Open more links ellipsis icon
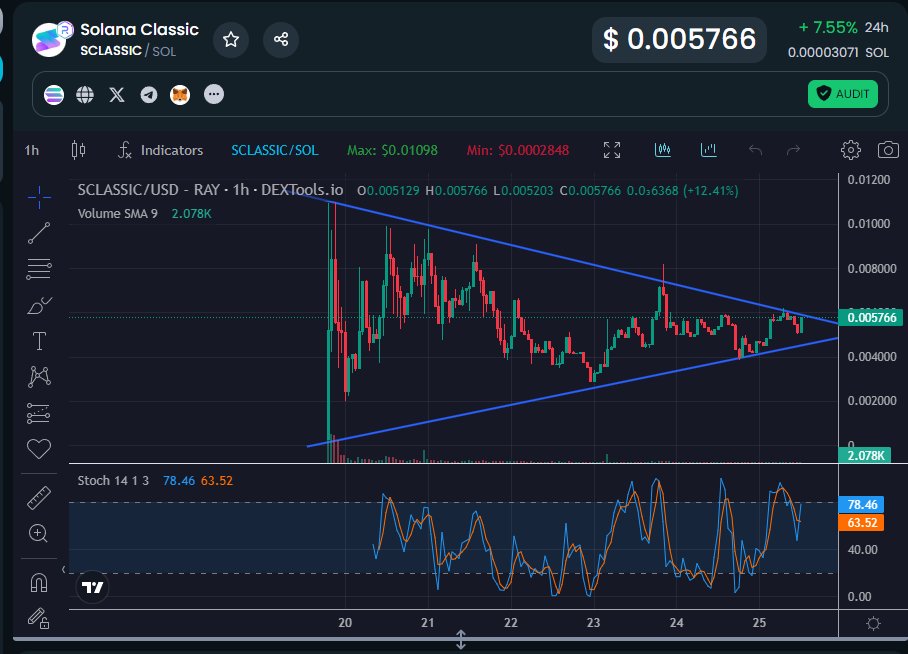 pyautogui.click(x=214, y=94)
